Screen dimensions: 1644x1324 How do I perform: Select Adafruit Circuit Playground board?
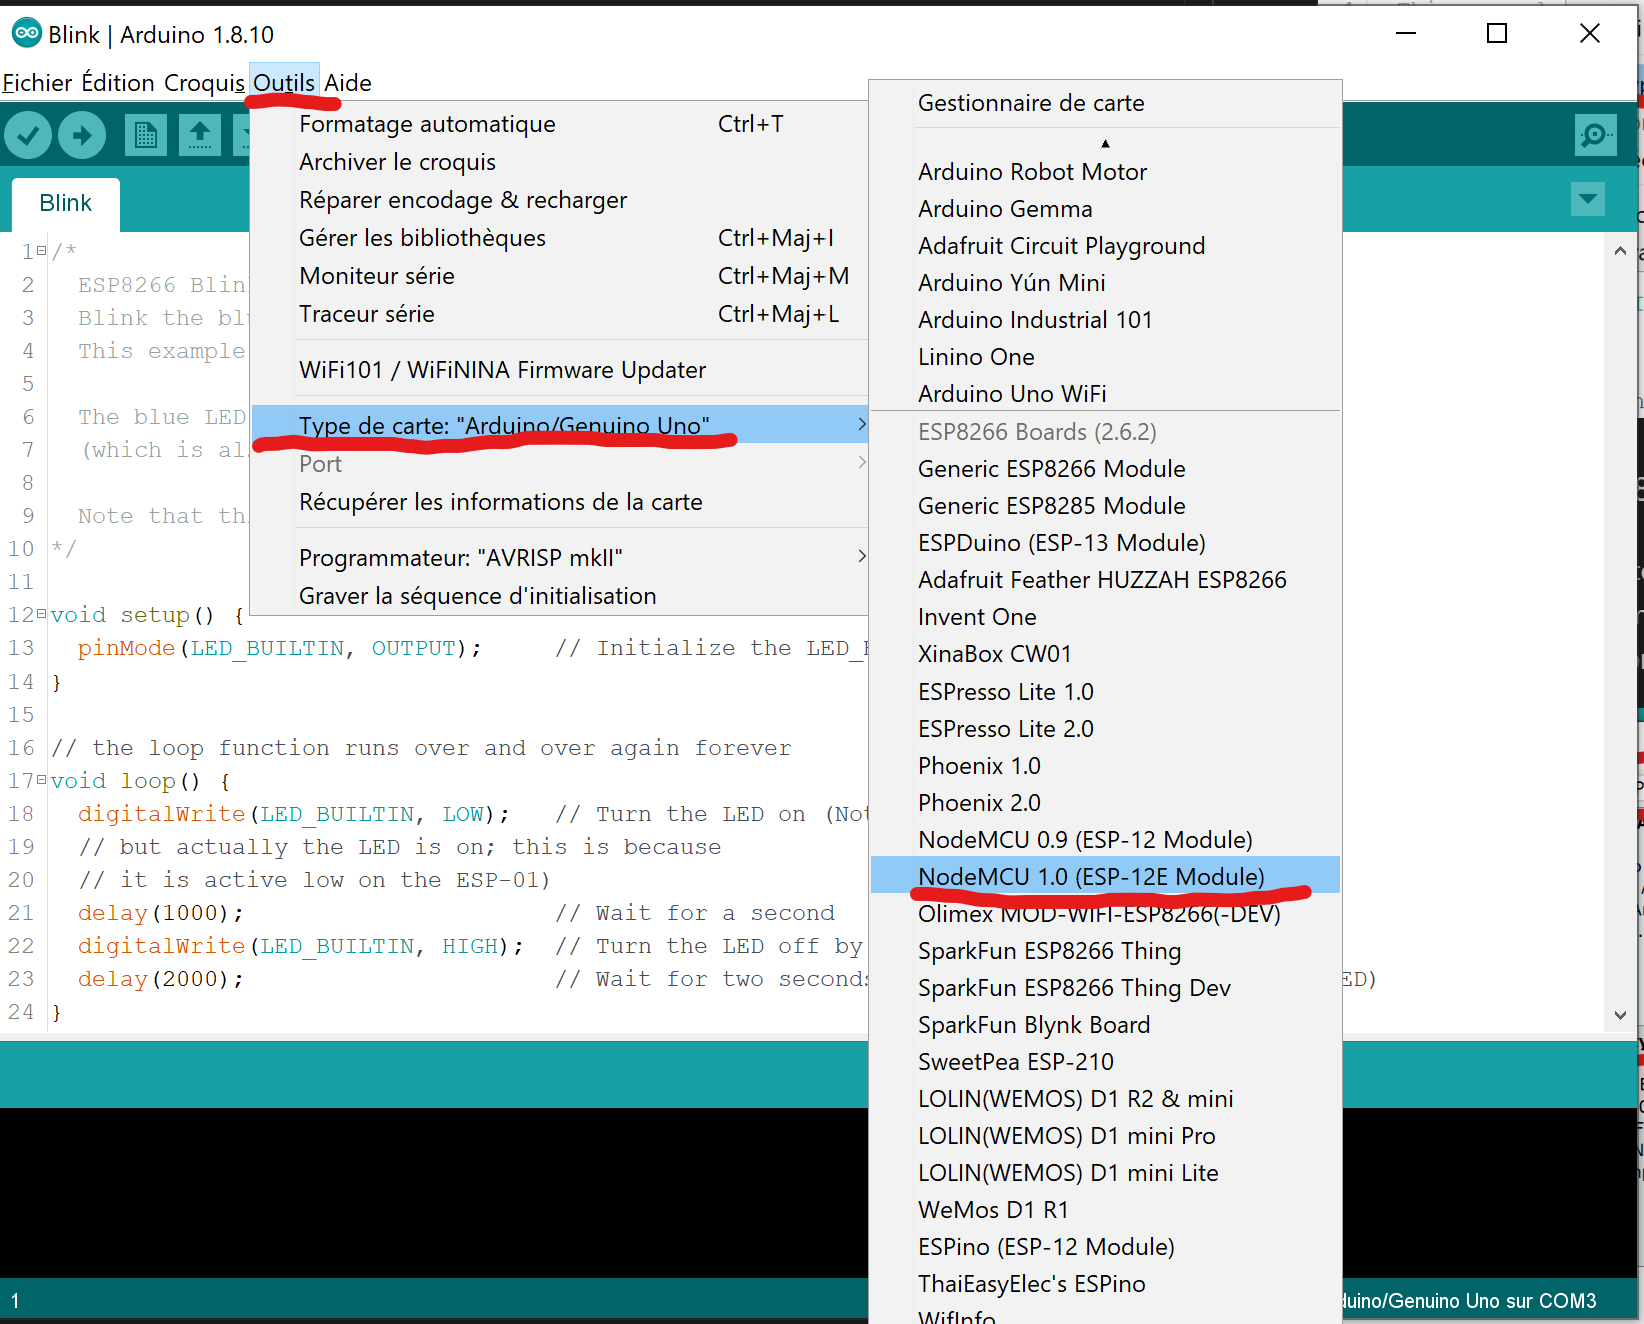coord(1105,246)
